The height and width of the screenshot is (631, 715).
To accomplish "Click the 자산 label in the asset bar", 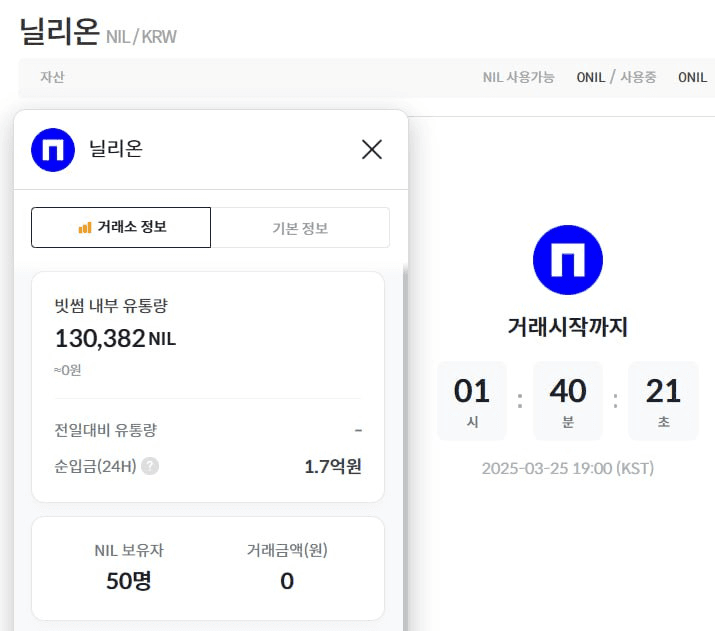I will 52,77.
